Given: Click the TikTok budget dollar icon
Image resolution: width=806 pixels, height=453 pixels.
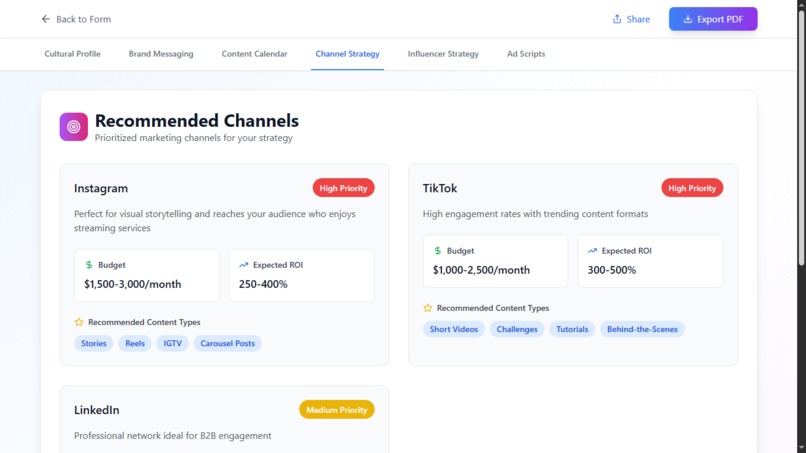Looking at the screenshot, I should pos(437,250).
